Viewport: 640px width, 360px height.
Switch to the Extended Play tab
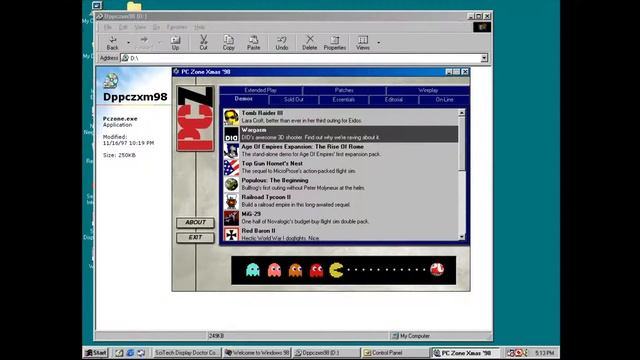point(260,90)
